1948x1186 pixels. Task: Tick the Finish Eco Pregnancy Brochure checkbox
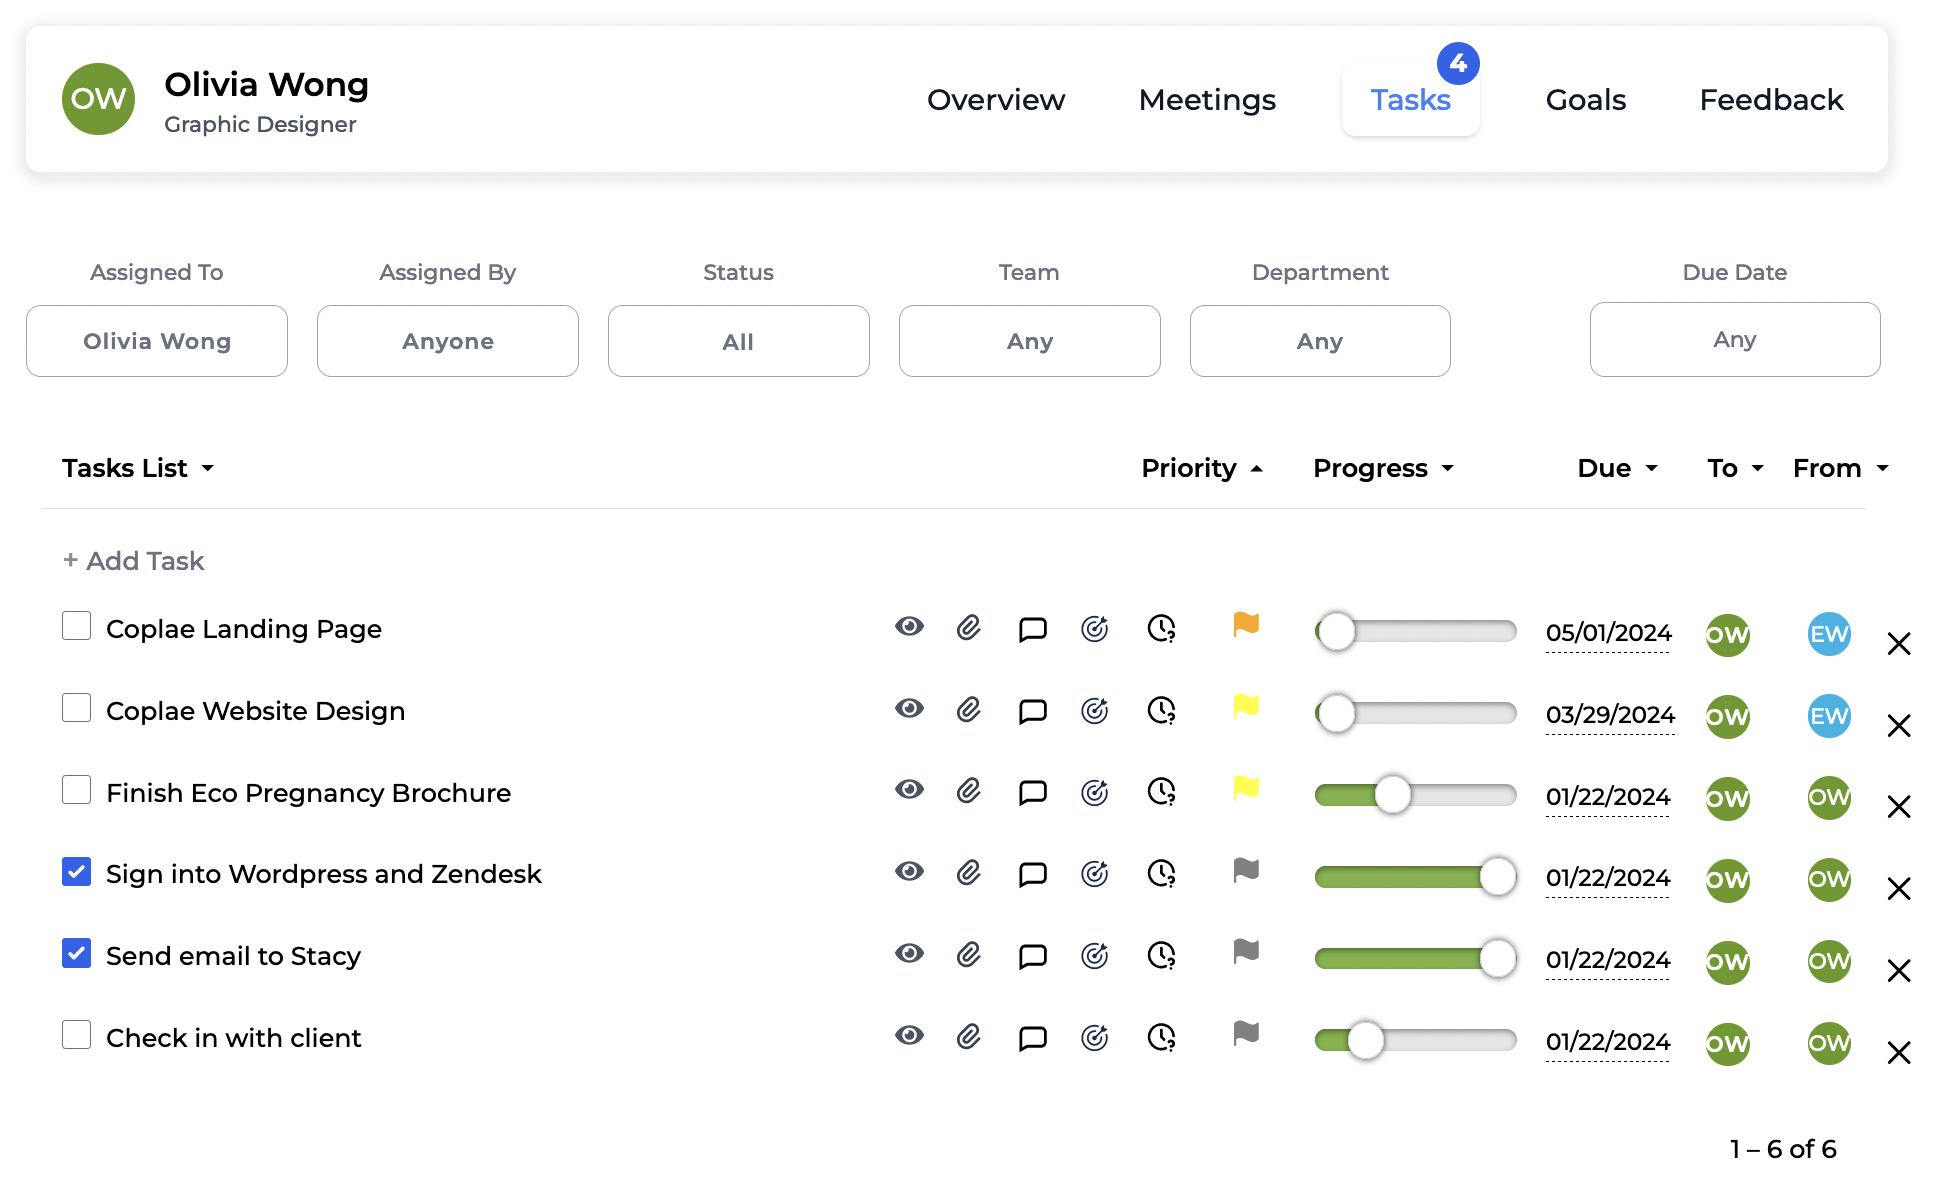point(77,790)
